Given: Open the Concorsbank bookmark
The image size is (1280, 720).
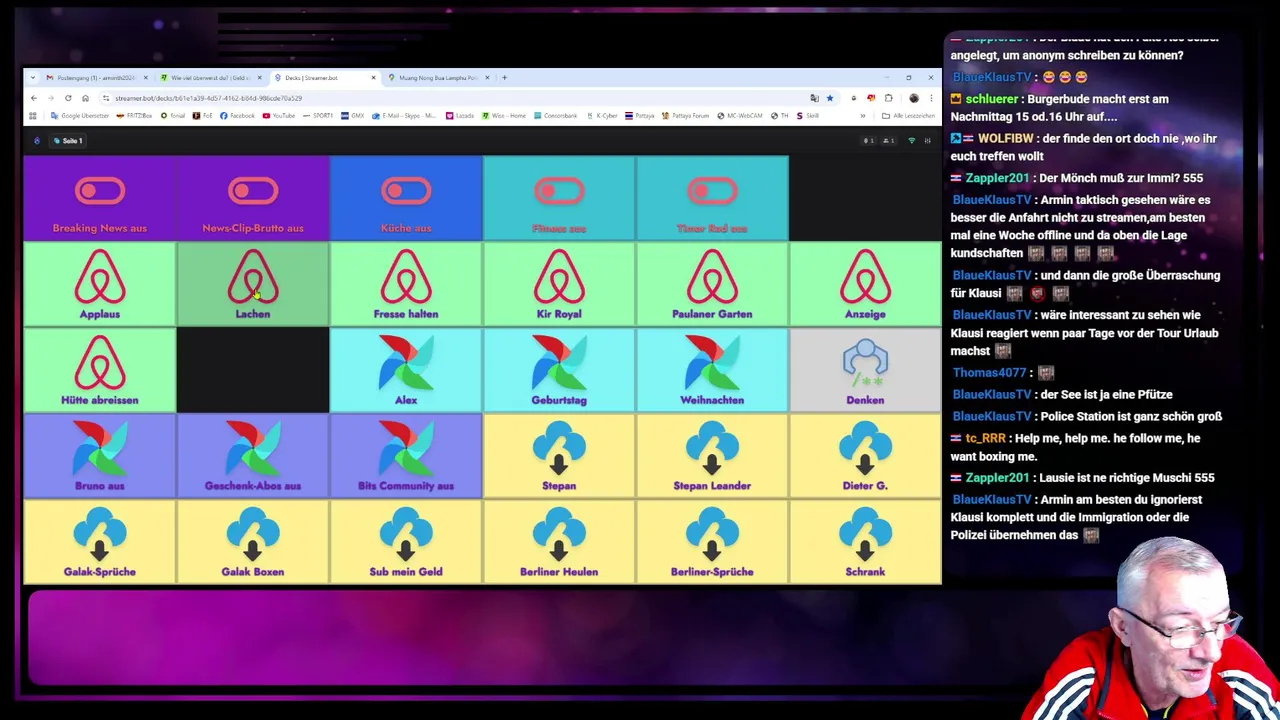Looking at the screenshot, I should [x=555, y=116].
